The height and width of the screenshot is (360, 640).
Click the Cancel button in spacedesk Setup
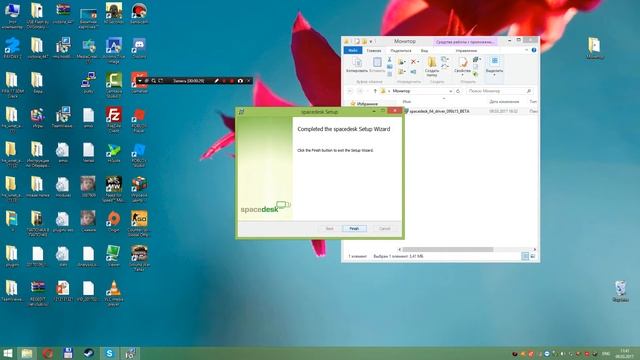[x=384, y=229]
